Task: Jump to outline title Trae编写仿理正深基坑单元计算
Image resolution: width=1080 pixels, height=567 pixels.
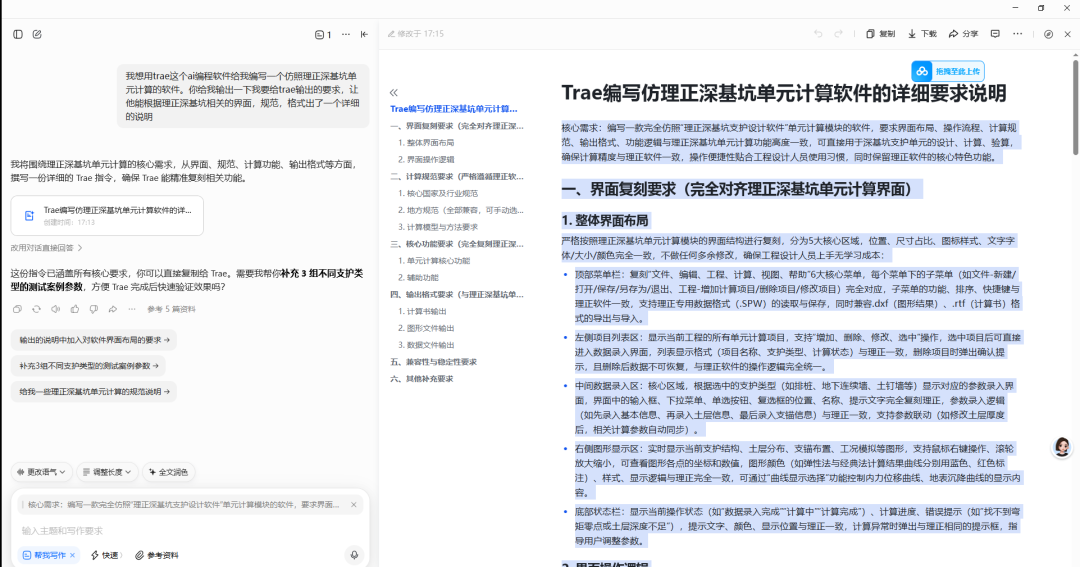Action: click(453, 109)
